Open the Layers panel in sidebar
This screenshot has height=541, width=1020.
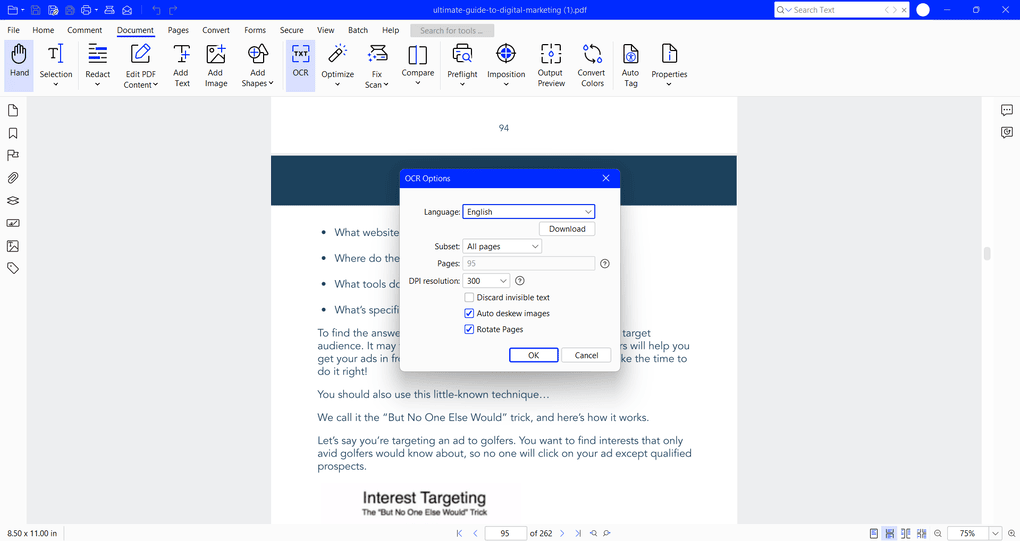[x=12, y=200]
